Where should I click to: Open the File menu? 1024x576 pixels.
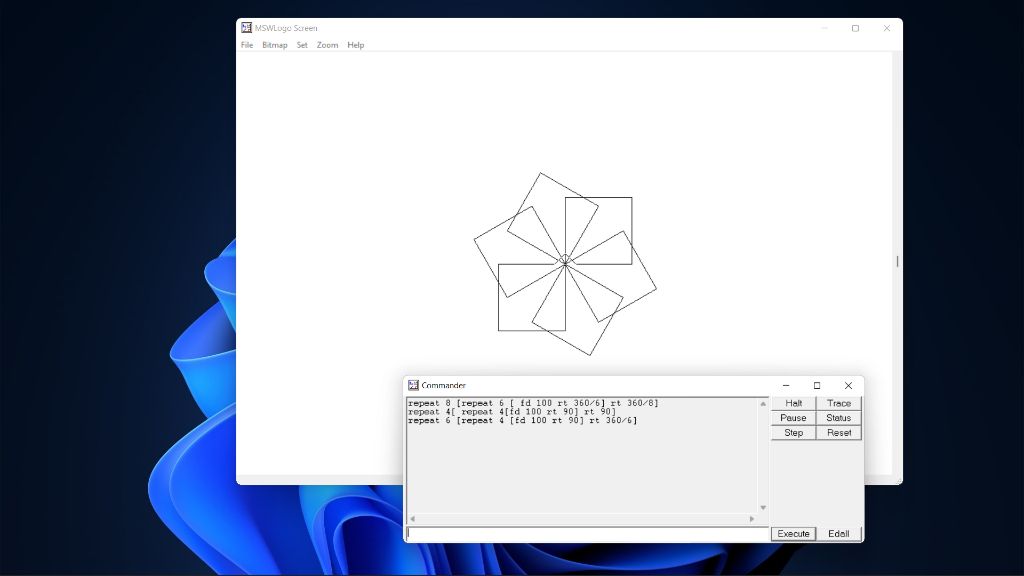click(247, 45)
